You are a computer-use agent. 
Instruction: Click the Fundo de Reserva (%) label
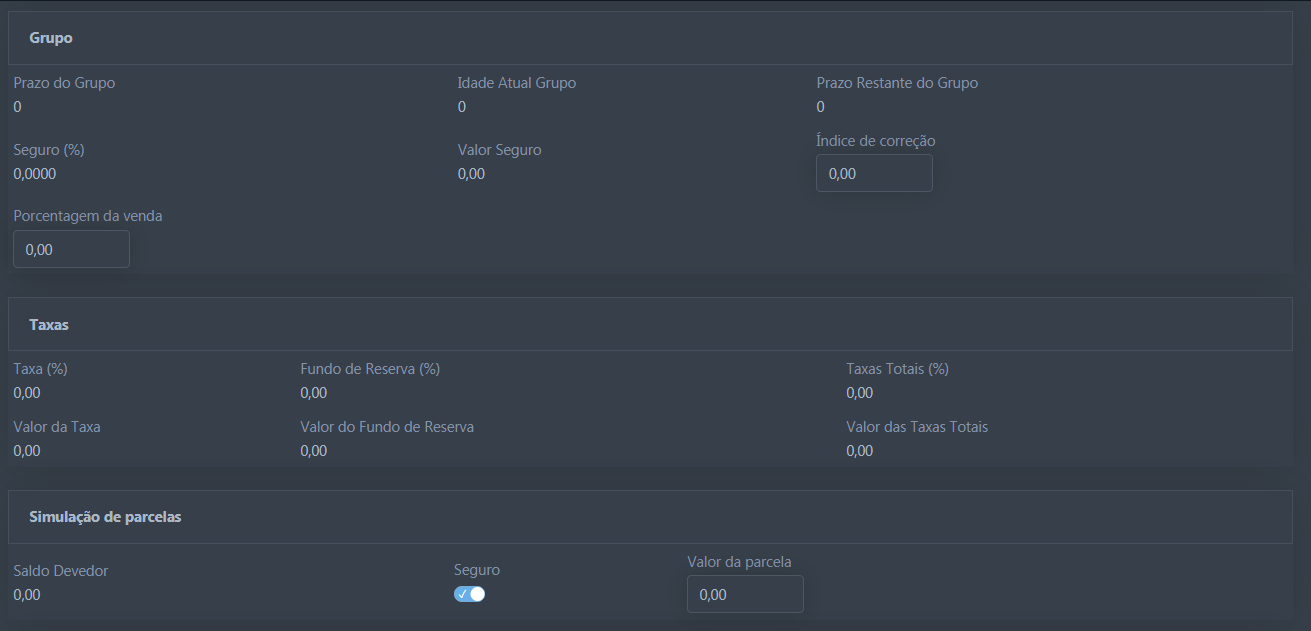coord(370,369)
